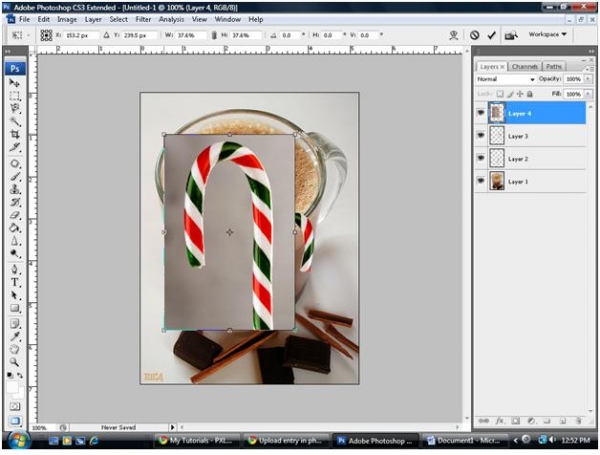Viewport: 600px width, 455px height.
Task: Select the Clone Stamp tool
Action: tap(15, 189)
